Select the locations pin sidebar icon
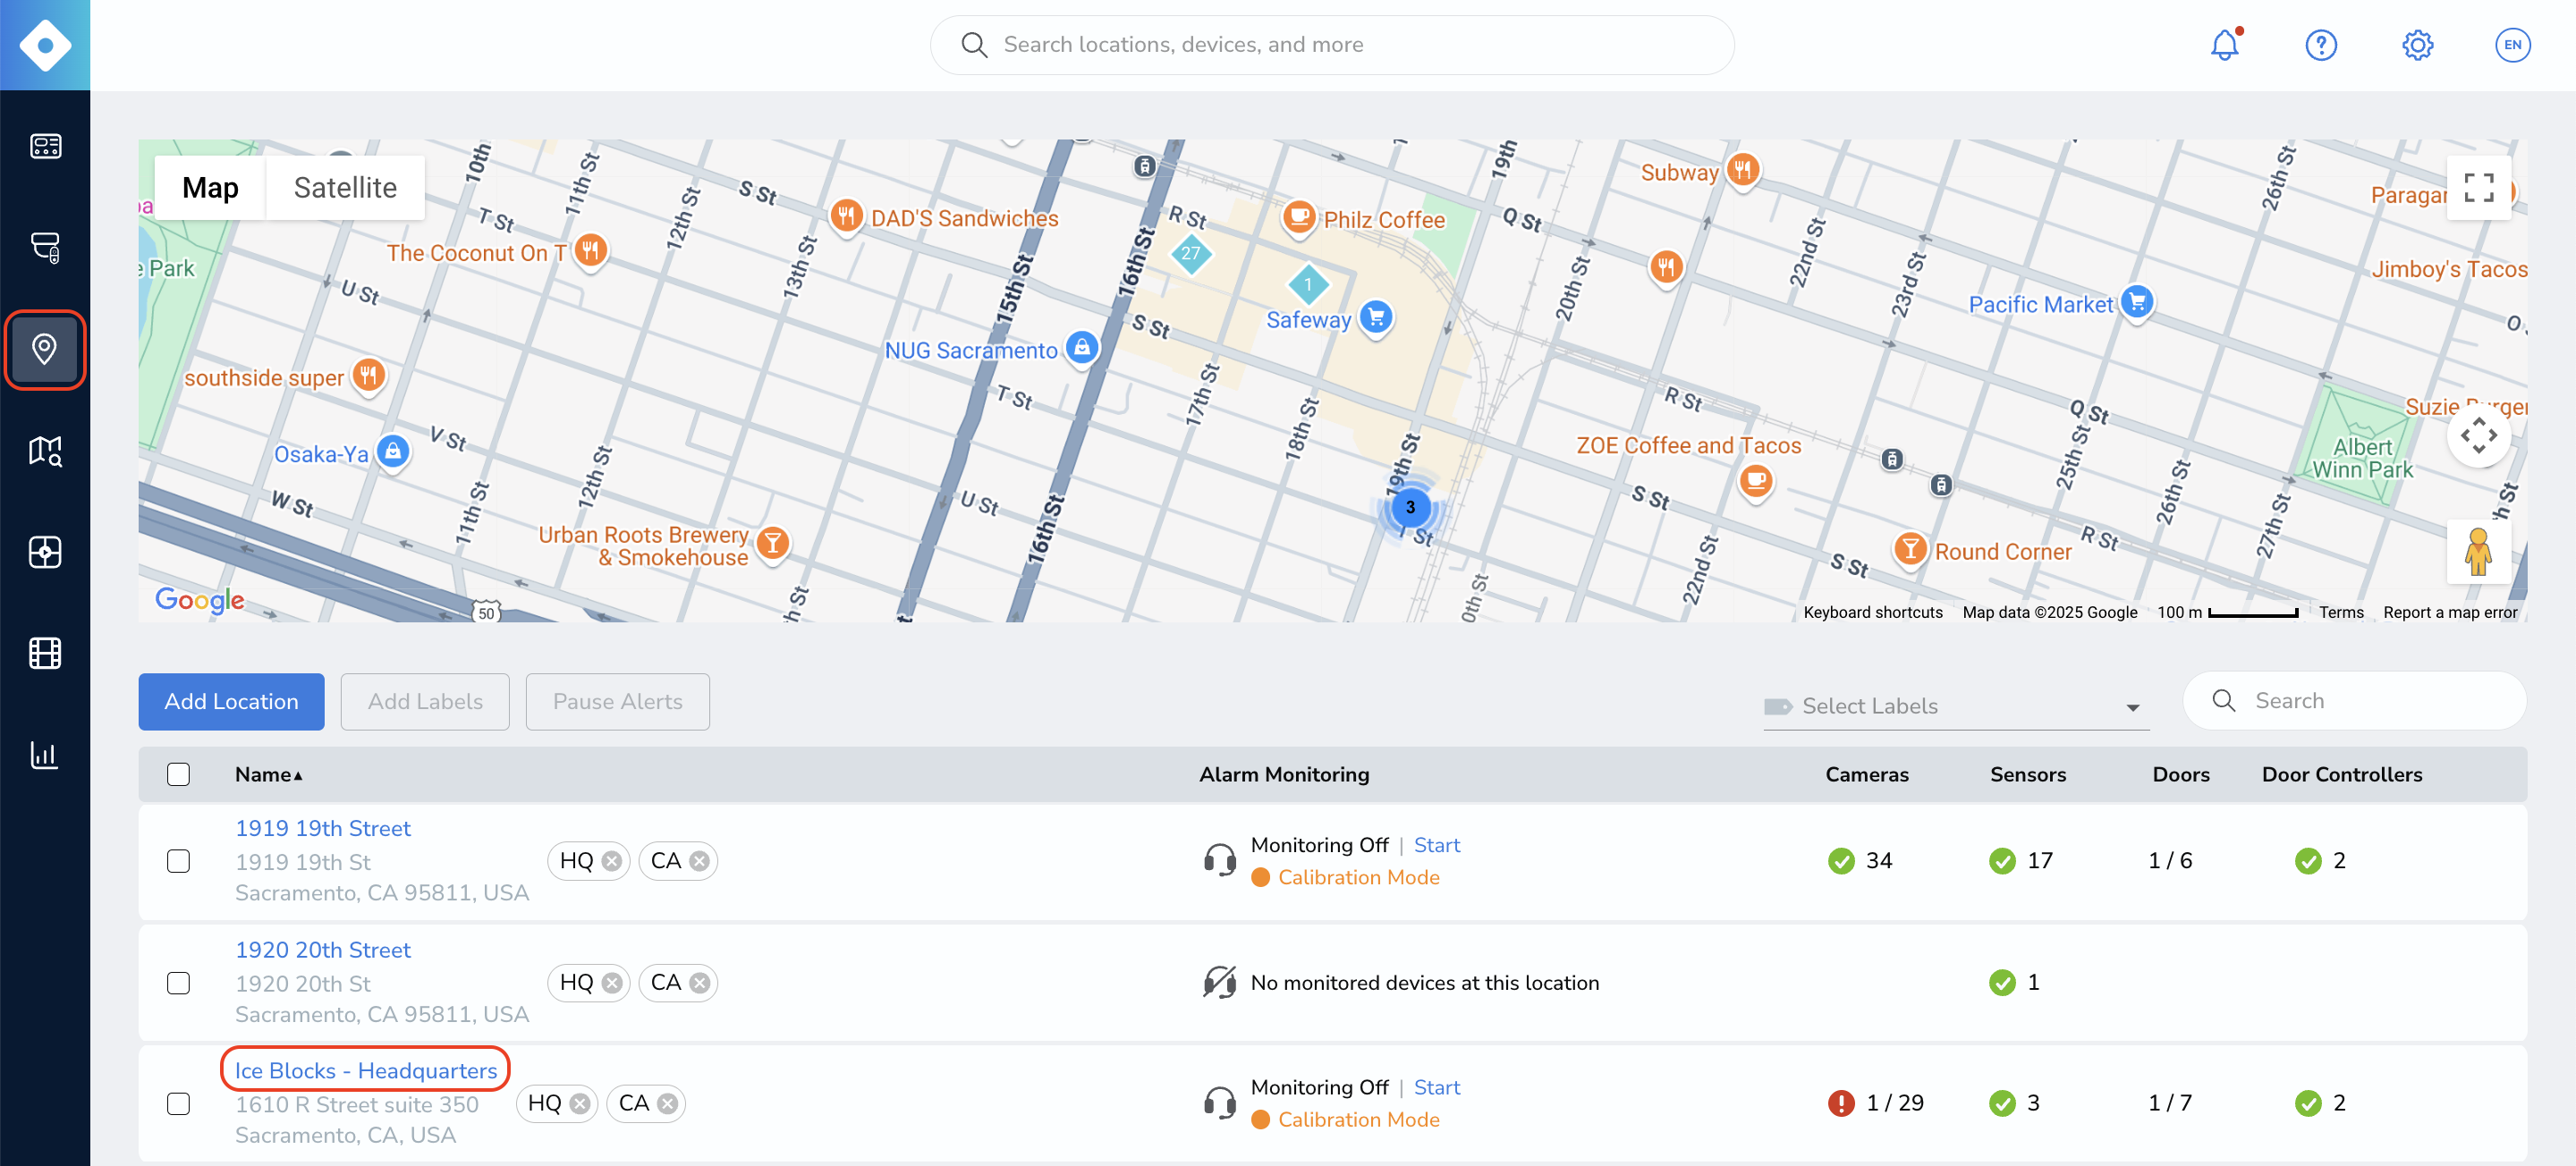 [x=45, y=349]
